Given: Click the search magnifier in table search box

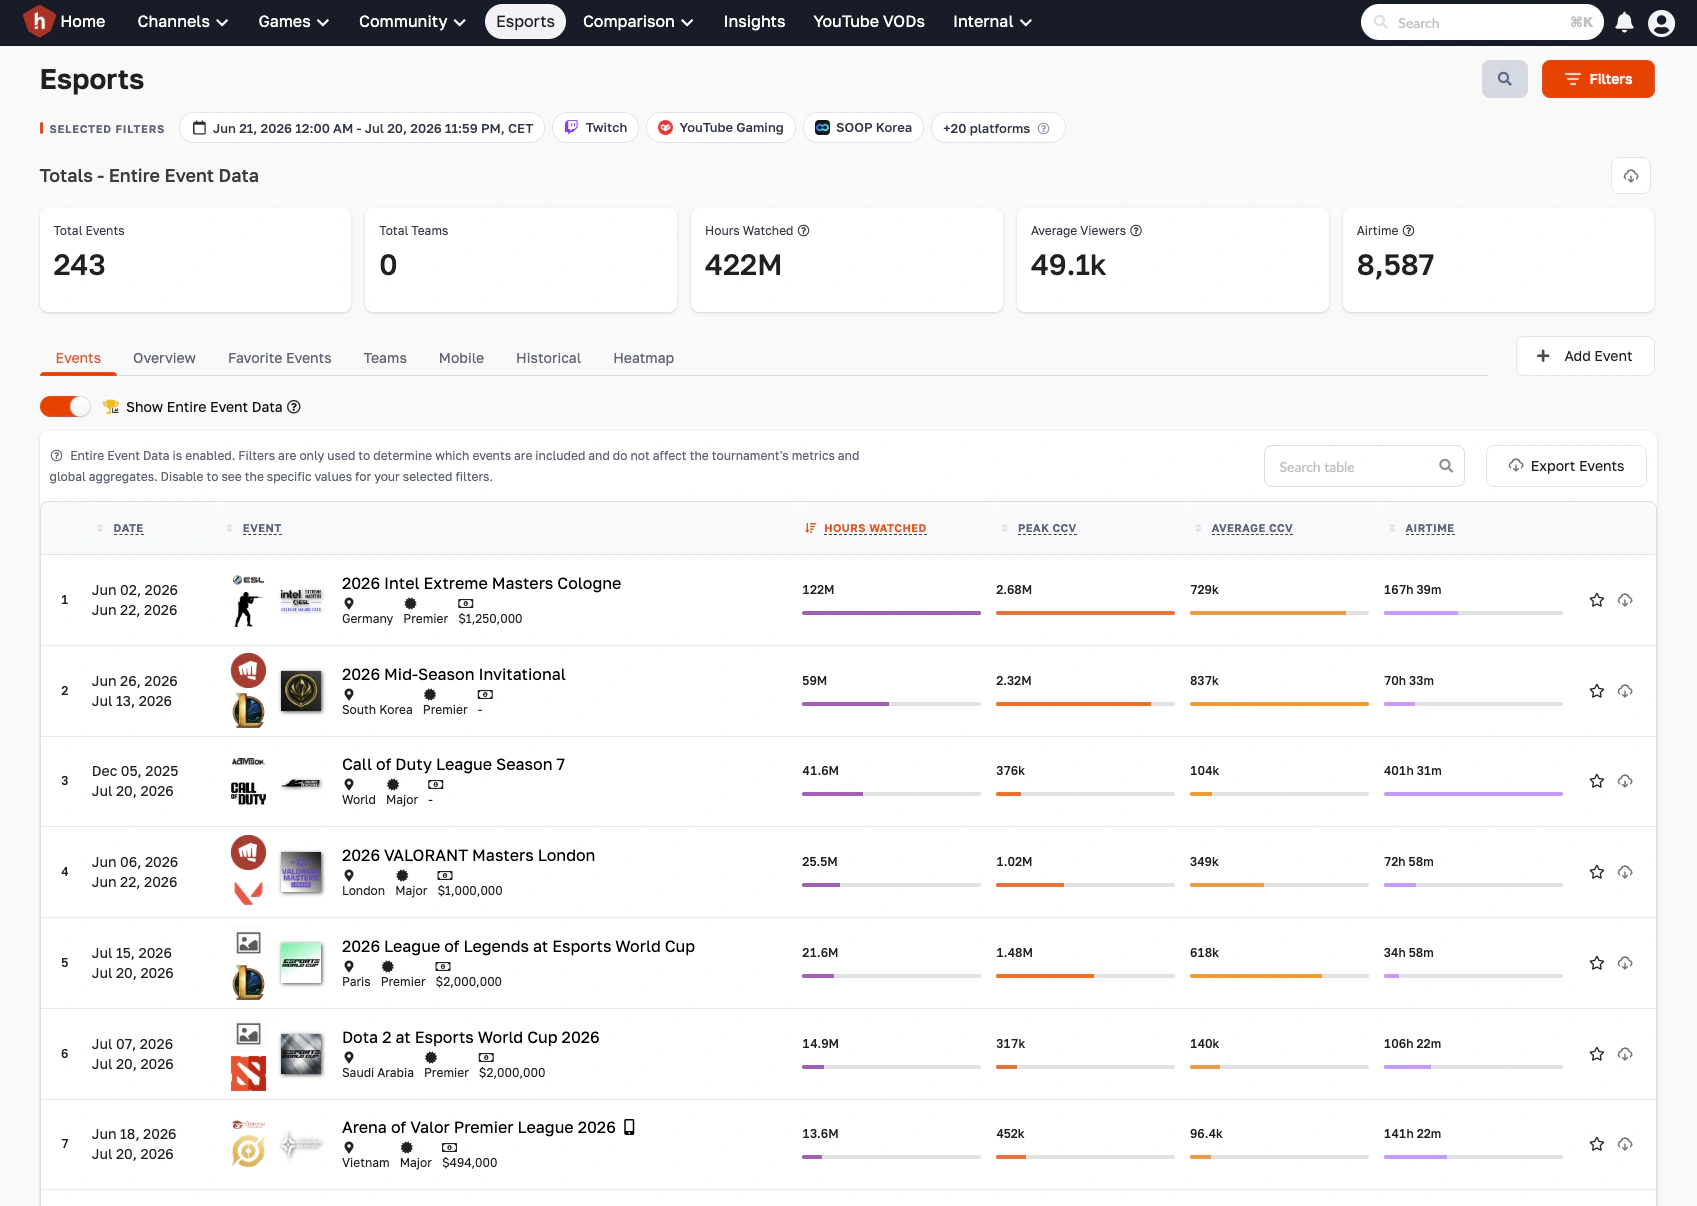Looking at the screenshot, I should coord(1446,466).
